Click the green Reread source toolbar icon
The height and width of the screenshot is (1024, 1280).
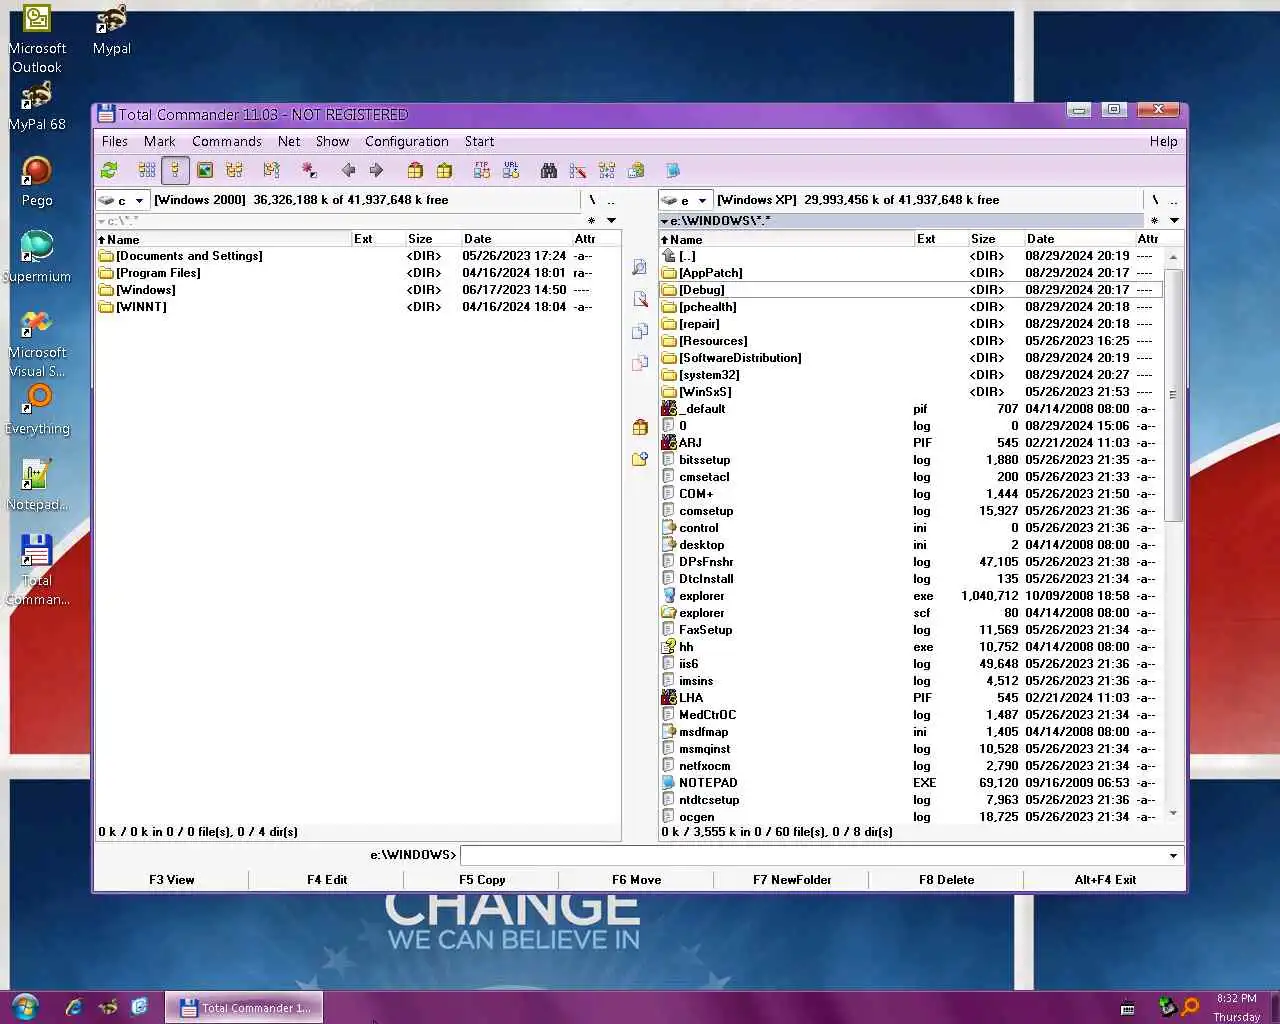click(x=109, y=170)
